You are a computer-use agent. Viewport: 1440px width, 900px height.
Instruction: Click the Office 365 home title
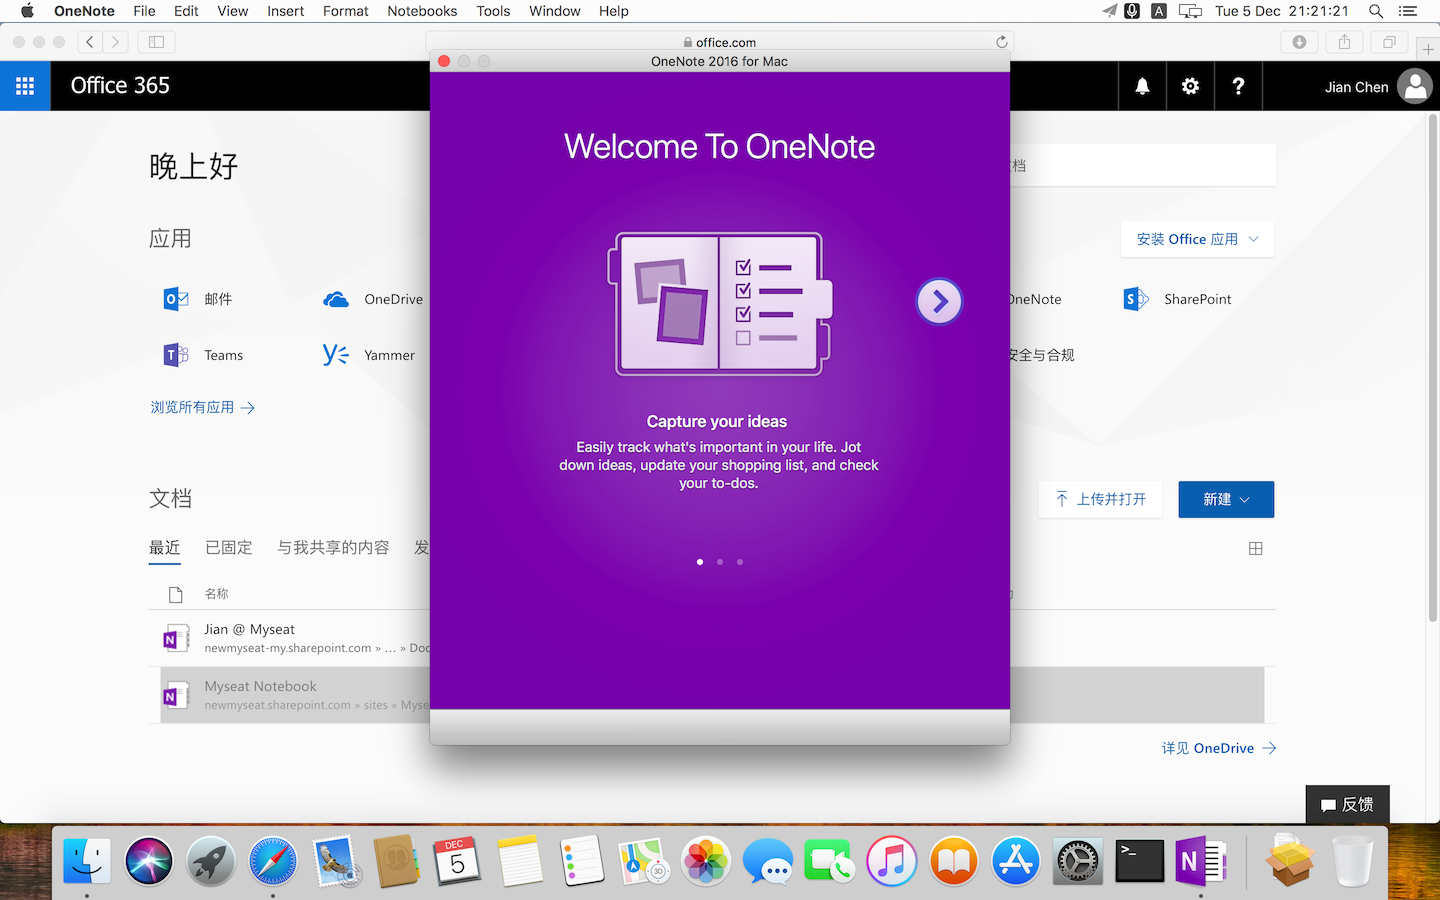click(x=120, y=86)
